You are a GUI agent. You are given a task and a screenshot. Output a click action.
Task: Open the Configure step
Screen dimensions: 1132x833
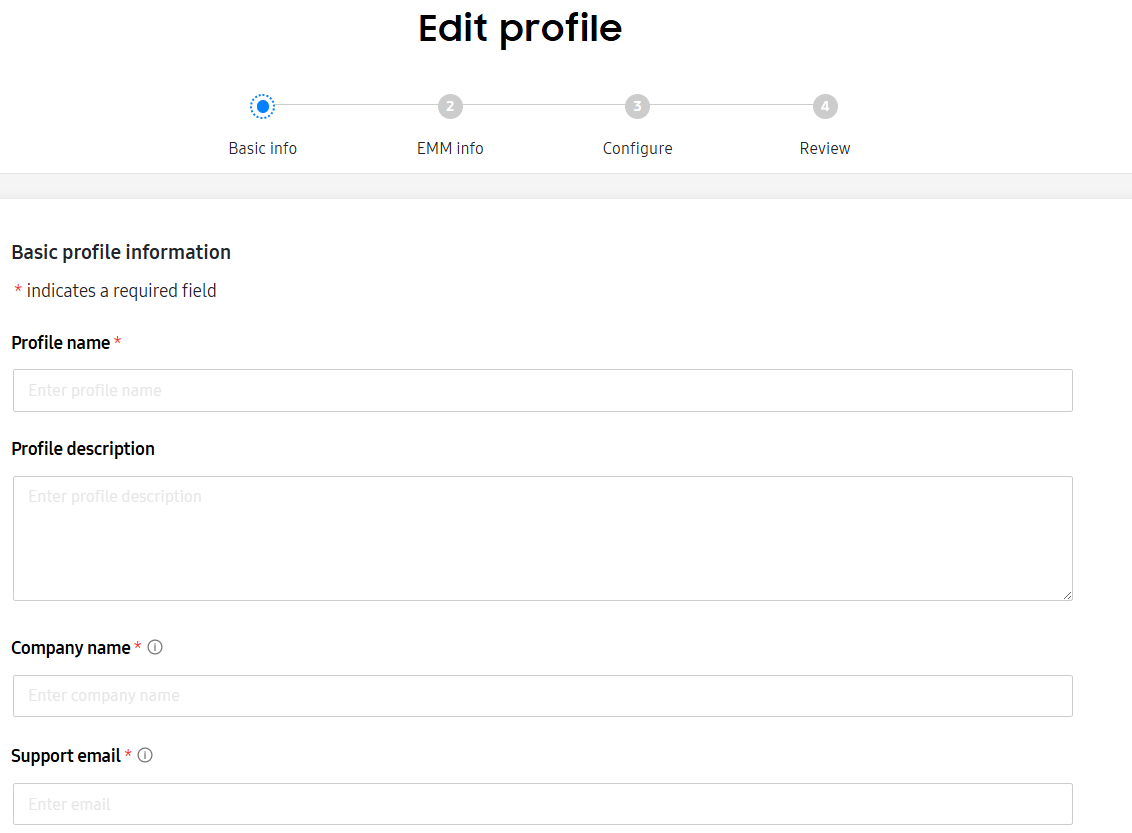click(637, 148)
